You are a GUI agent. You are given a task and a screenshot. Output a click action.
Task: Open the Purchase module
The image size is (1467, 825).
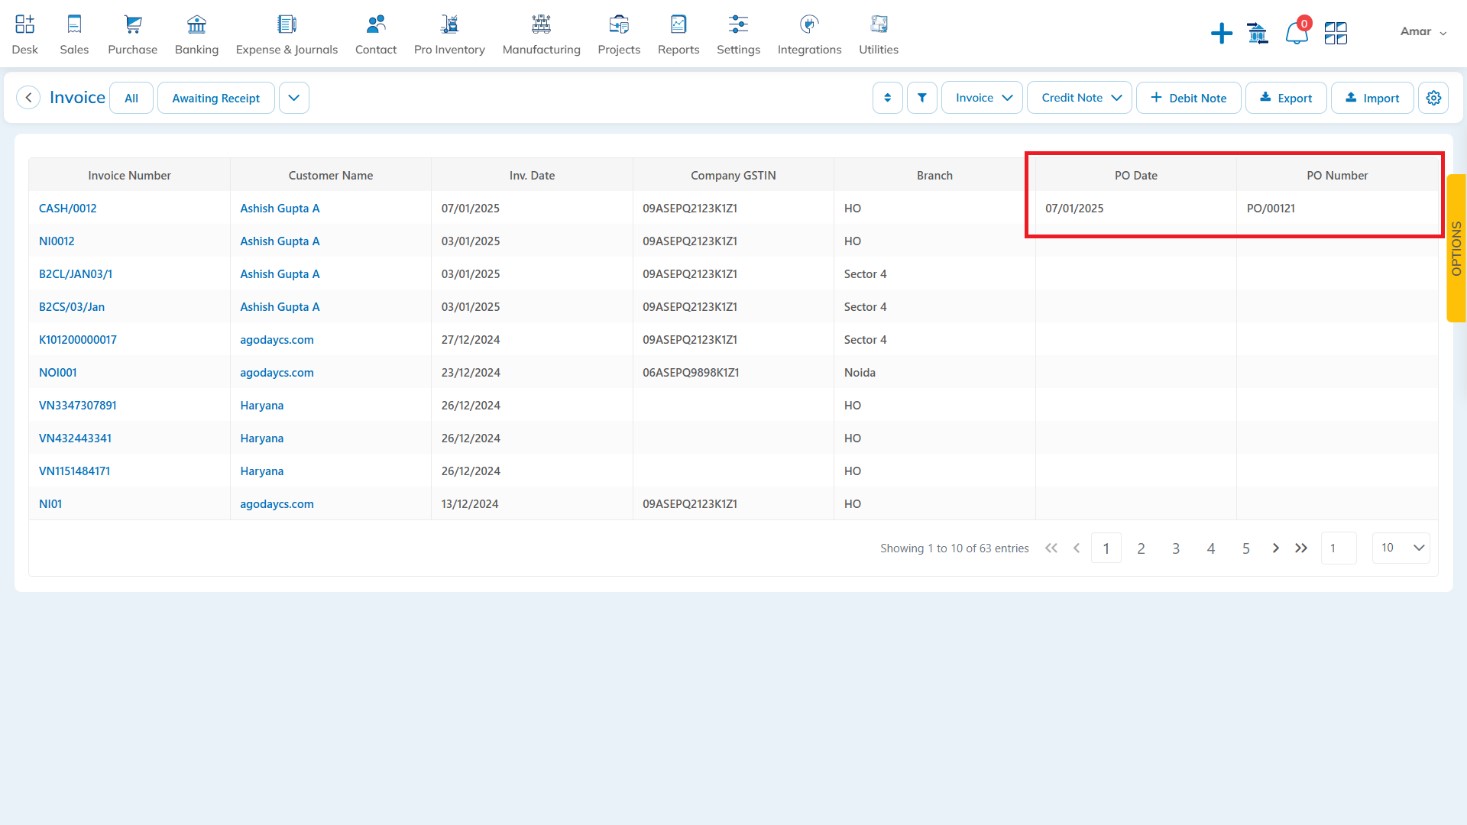click(x=133, y=34)
